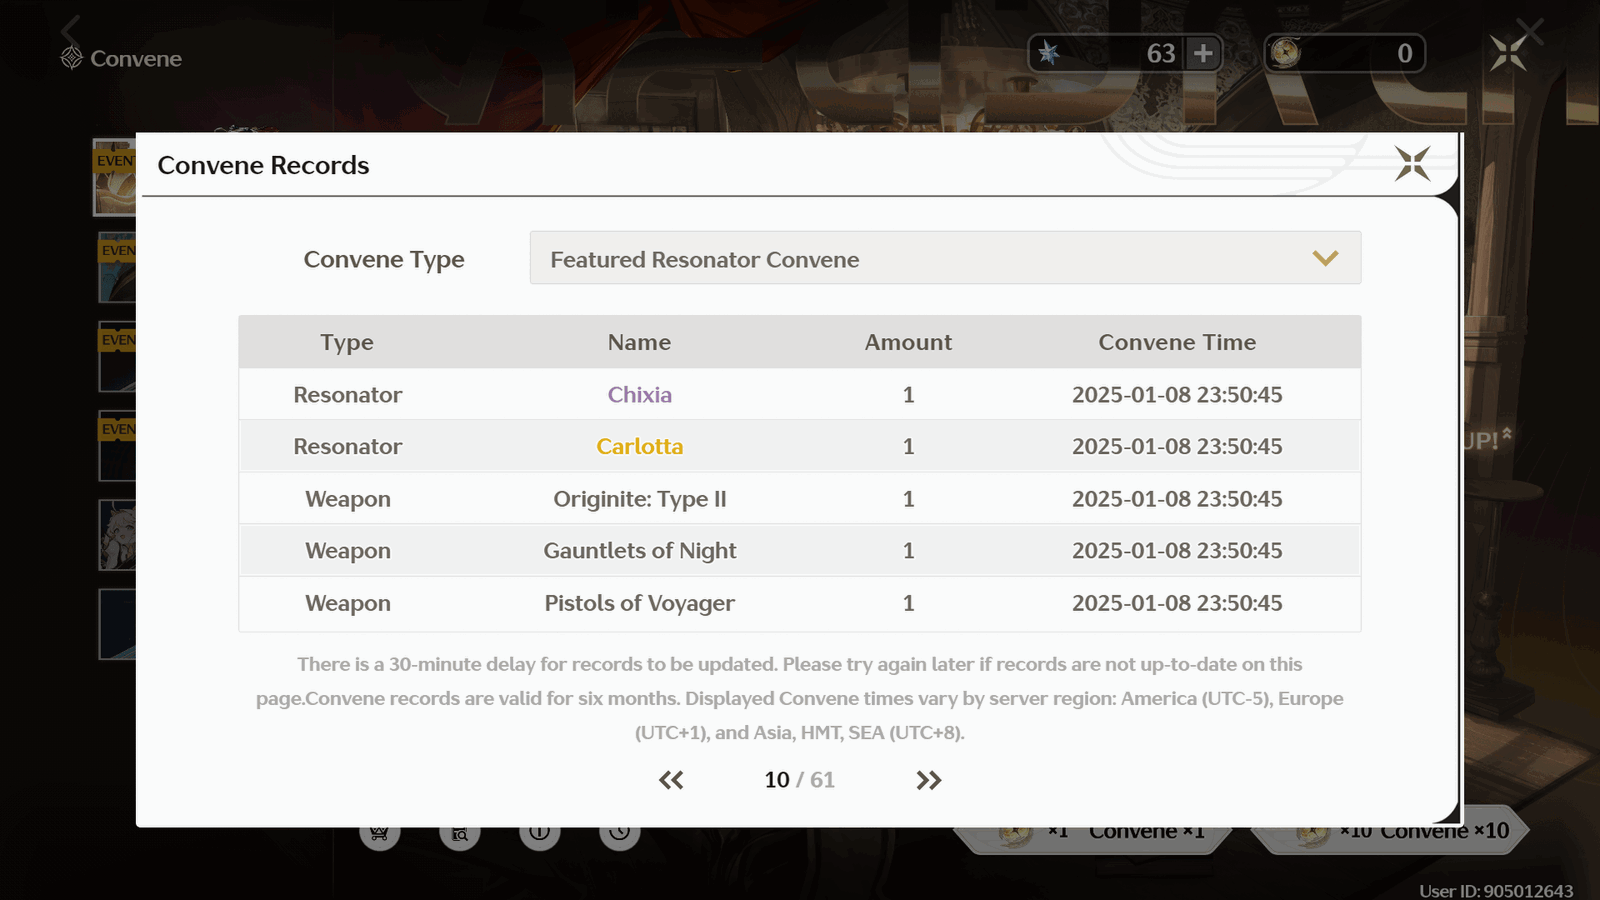Click the dropdown chevron arrow
This screenshot has width=1600, height=900.
1325,259
